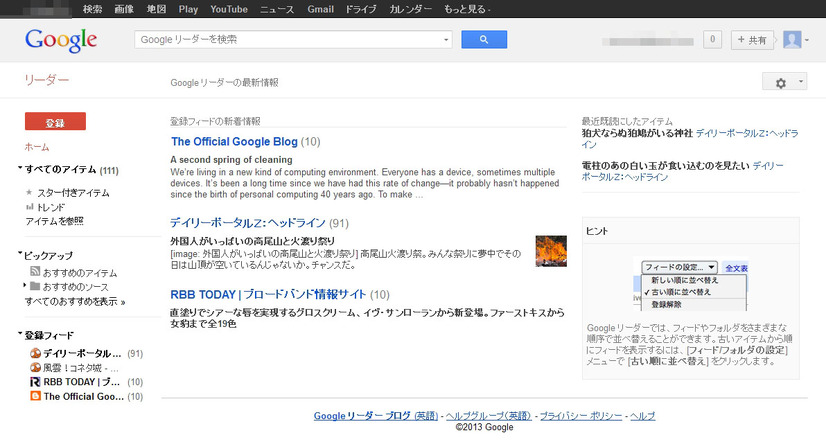
Task: Click the trends bar chart icon
Action: 30,207
